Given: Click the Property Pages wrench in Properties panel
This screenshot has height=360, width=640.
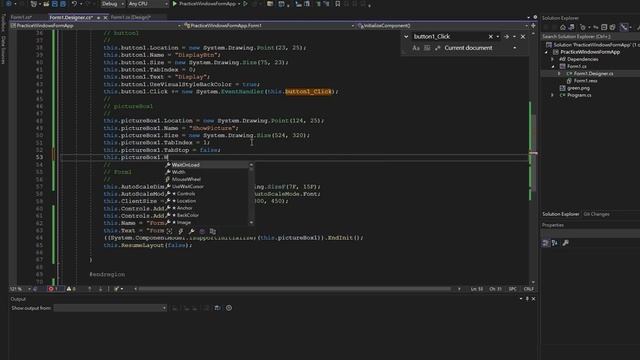Looking at the screenshot, I should 566,243.
